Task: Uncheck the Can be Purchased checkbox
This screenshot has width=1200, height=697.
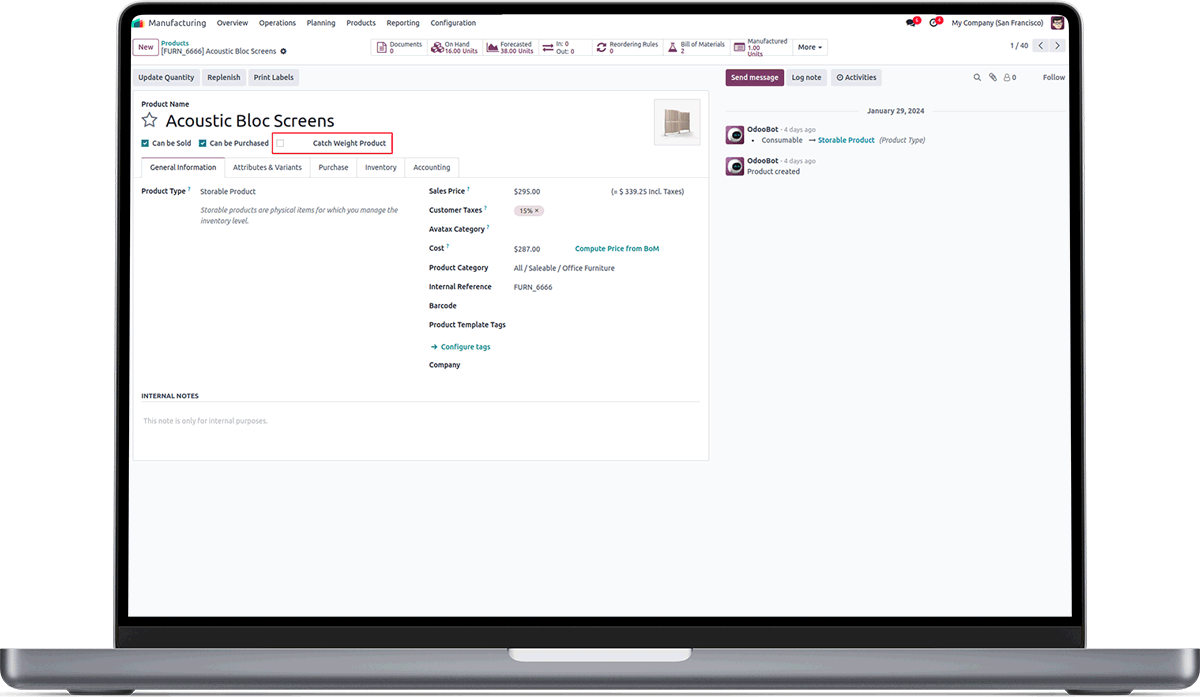Action: pyautogui.click(x=202, y=143)
